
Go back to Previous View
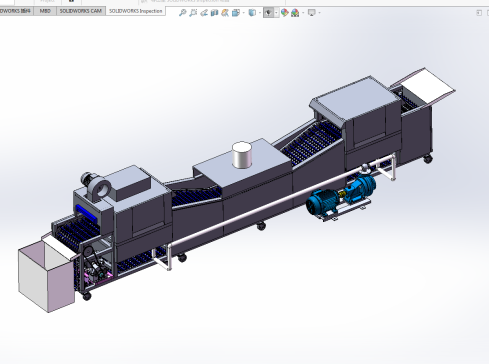pyautogui.click(x=204, y=13)
